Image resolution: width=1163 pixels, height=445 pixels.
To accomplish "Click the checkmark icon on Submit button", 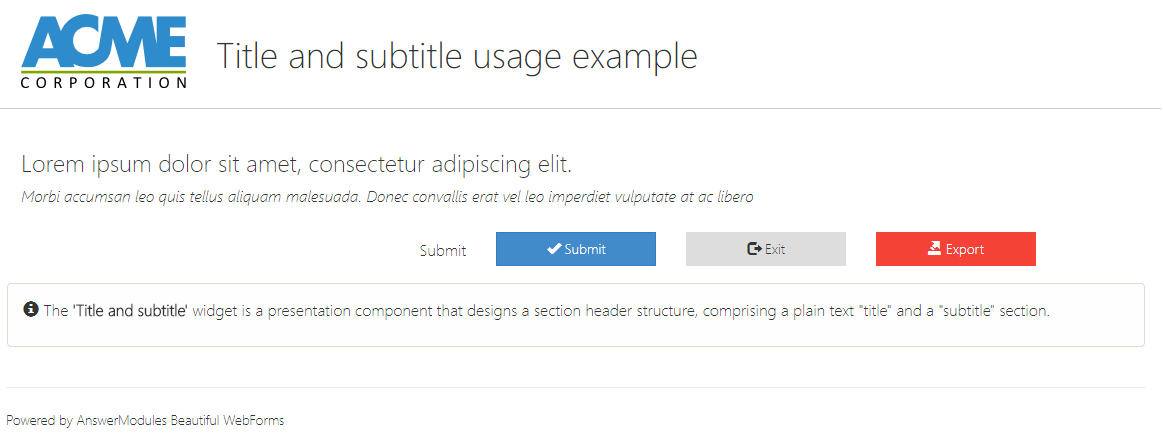I will pos(554,249).
